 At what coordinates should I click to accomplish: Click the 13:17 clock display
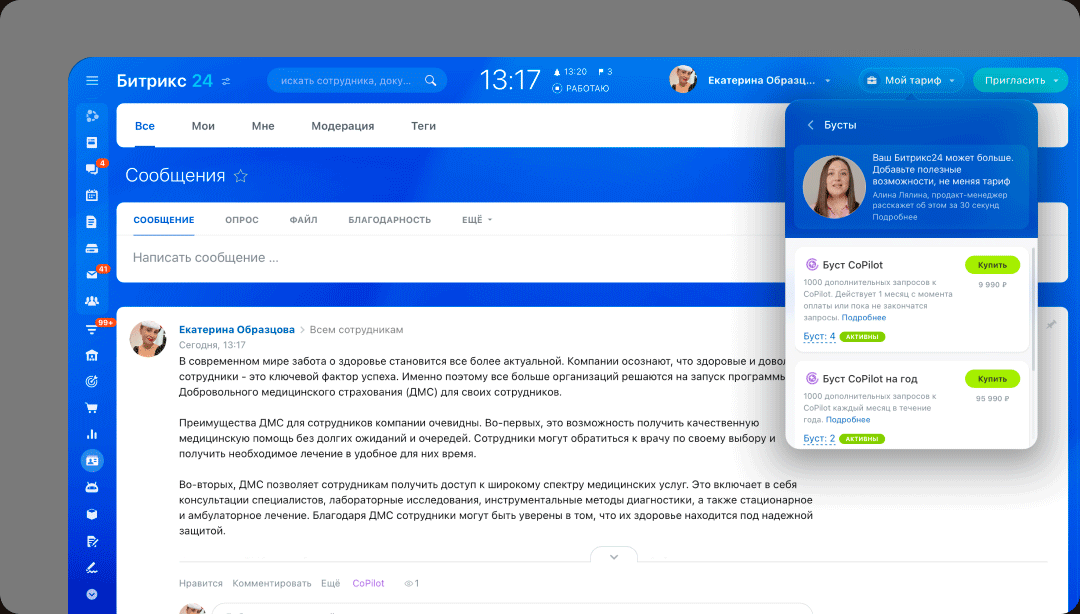(x=510, y=80)
